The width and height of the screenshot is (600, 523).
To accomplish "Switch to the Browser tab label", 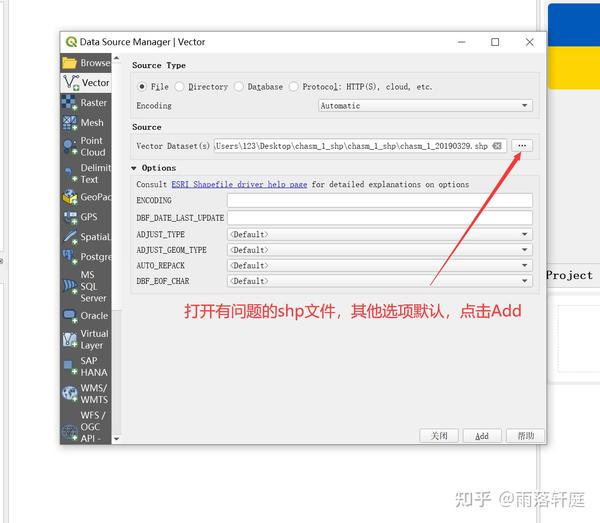I will [x=95, y=63].
